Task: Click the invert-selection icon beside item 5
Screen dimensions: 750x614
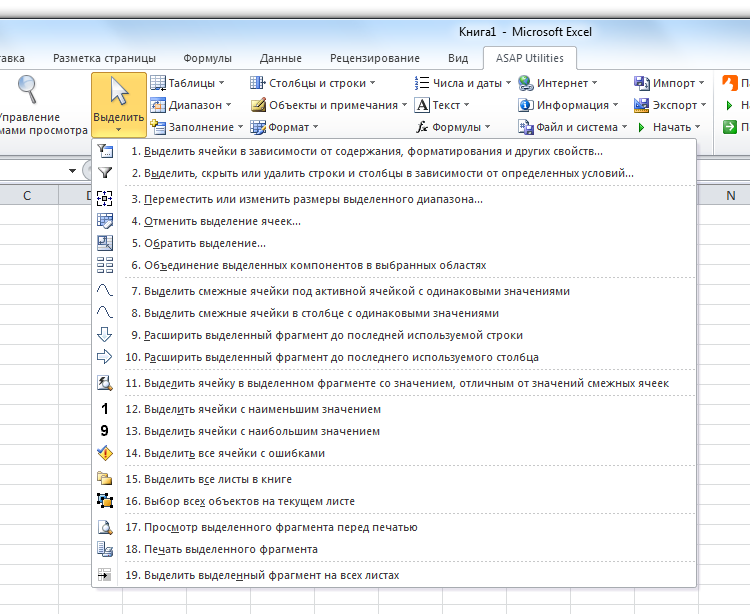Action: coord(105,243)
